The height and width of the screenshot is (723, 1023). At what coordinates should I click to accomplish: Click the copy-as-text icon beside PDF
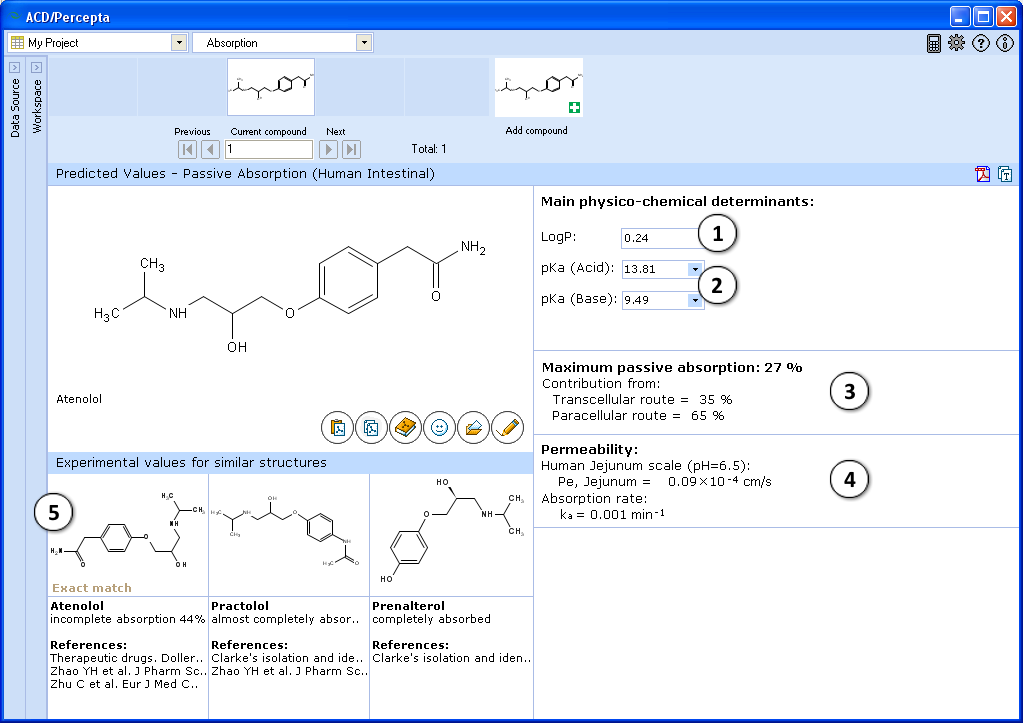tap(1005, 174)
